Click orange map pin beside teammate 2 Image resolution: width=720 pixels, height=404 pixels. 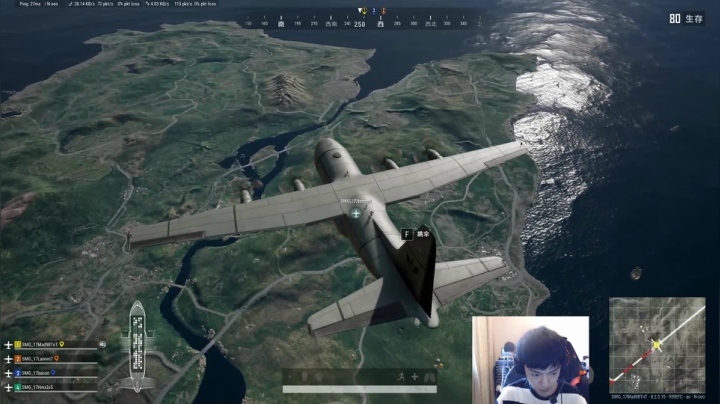(56, 358)
